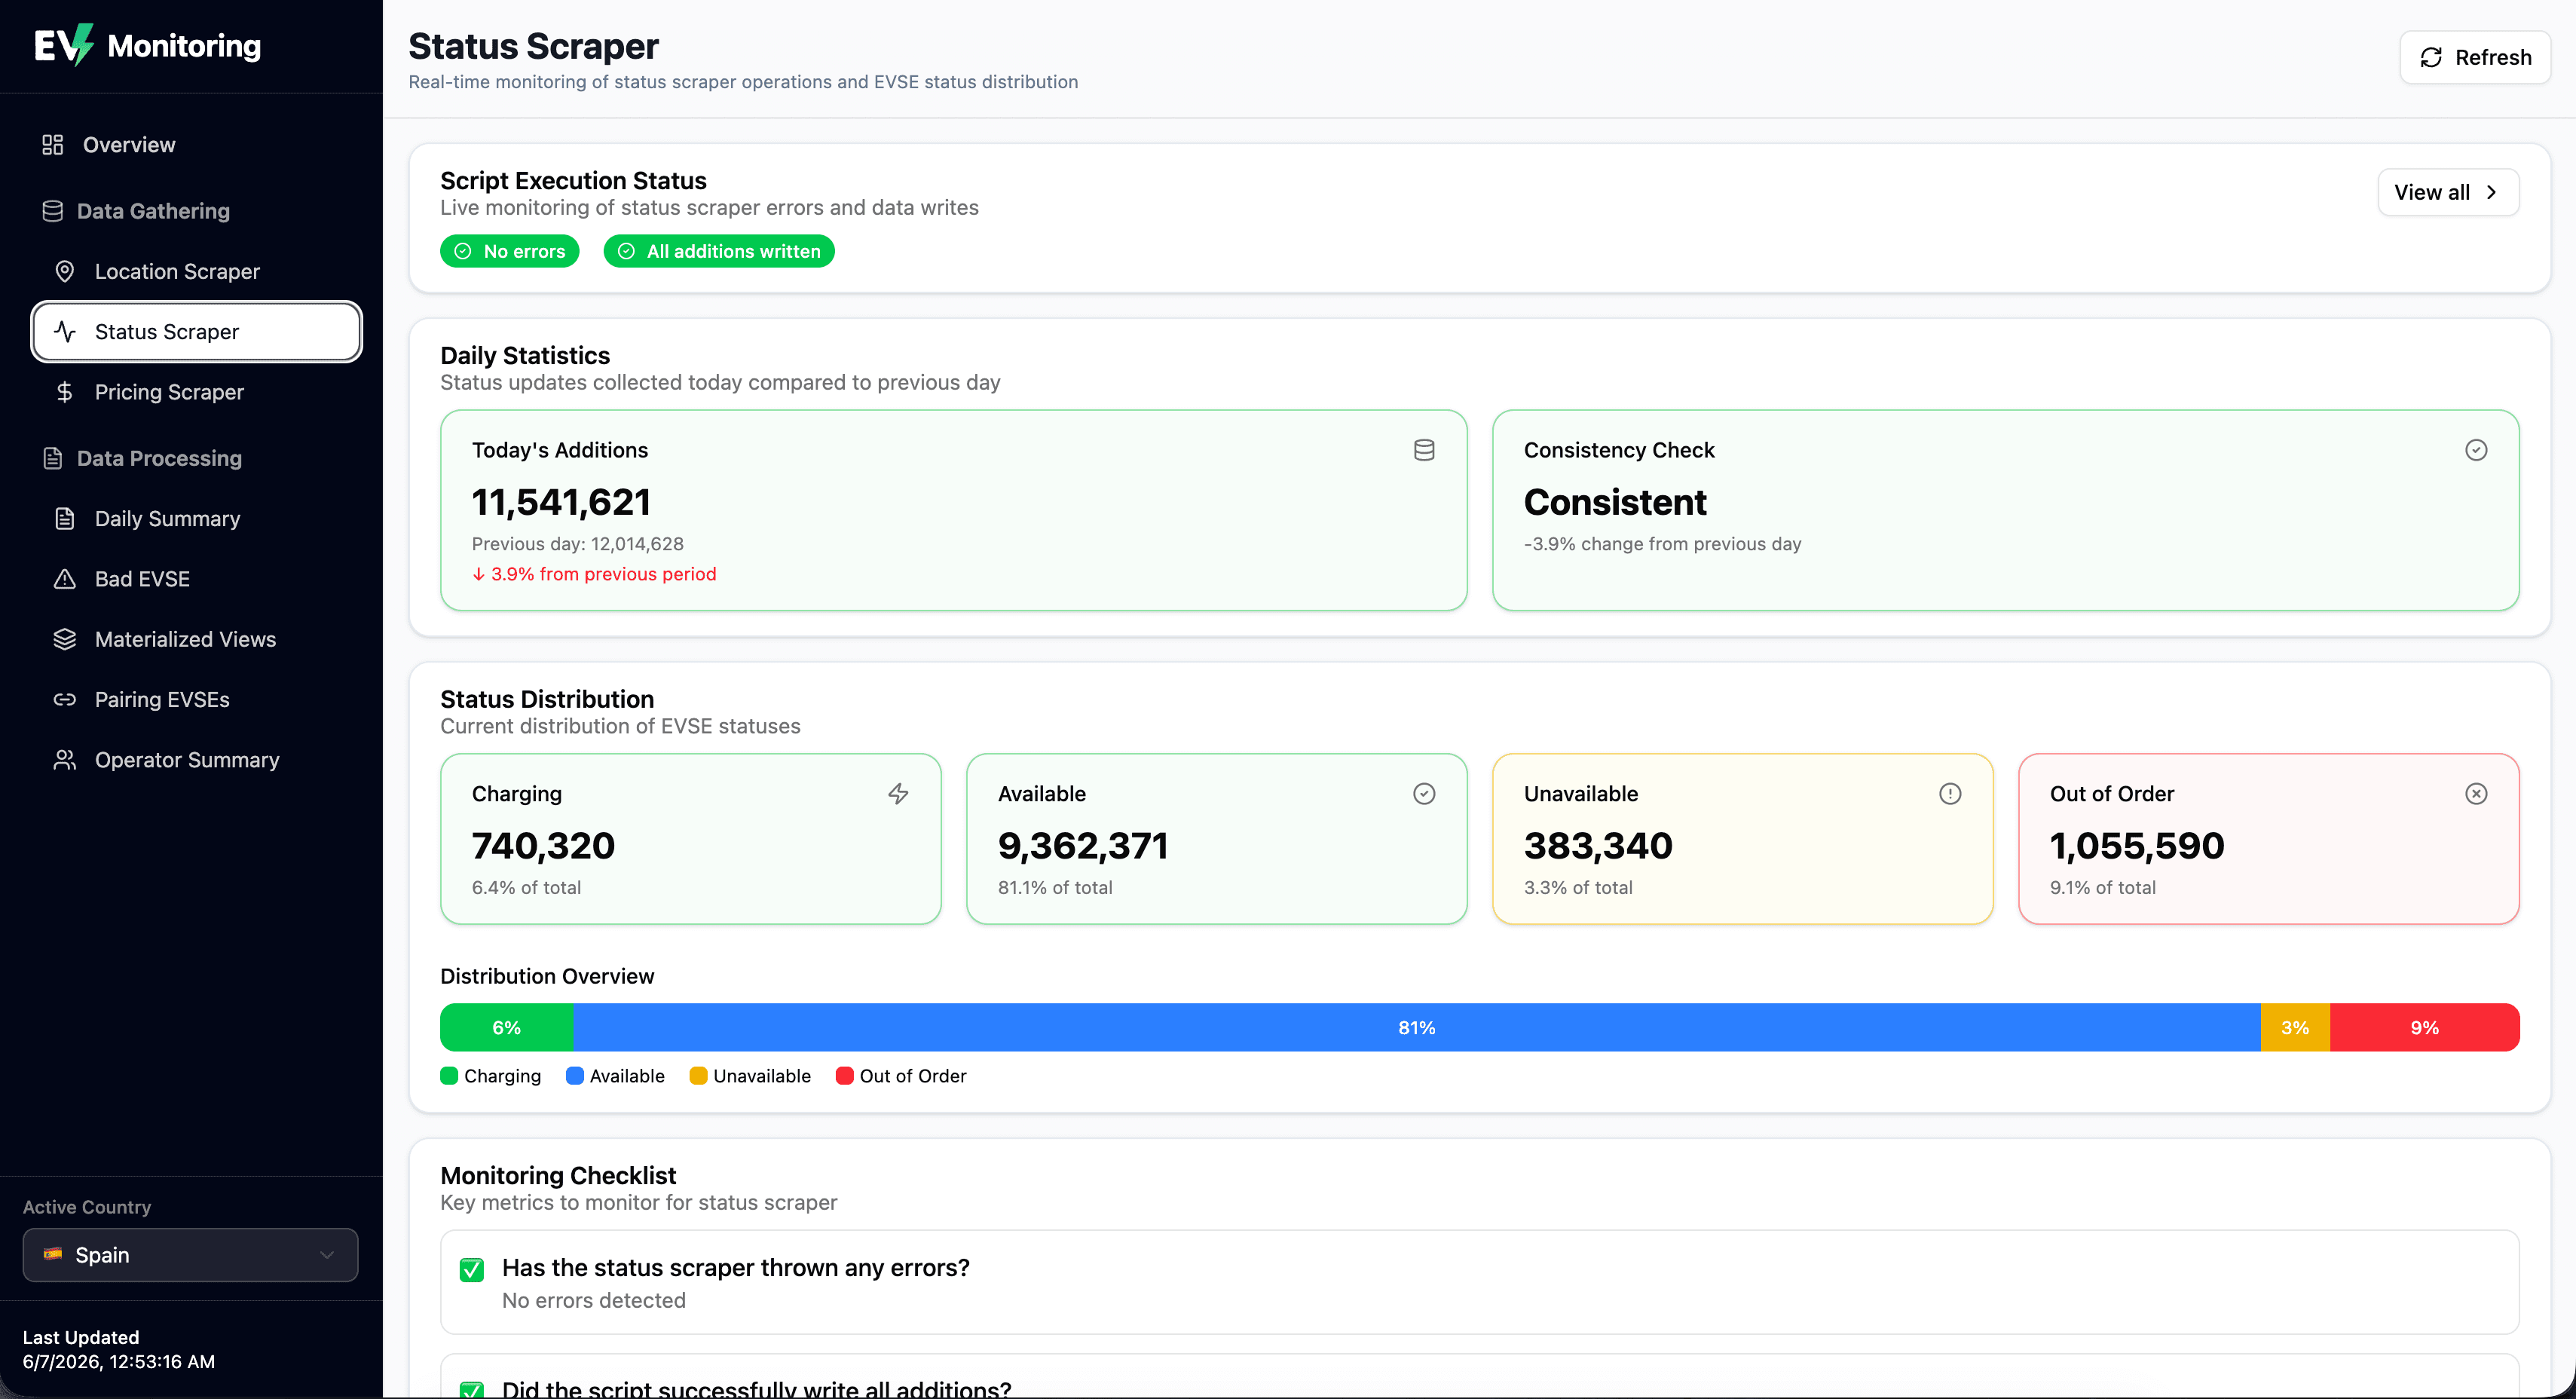The height and width of the screenshot is (1399, 2576).
Task: Go to Location Scraper
Action: point(196,271)
